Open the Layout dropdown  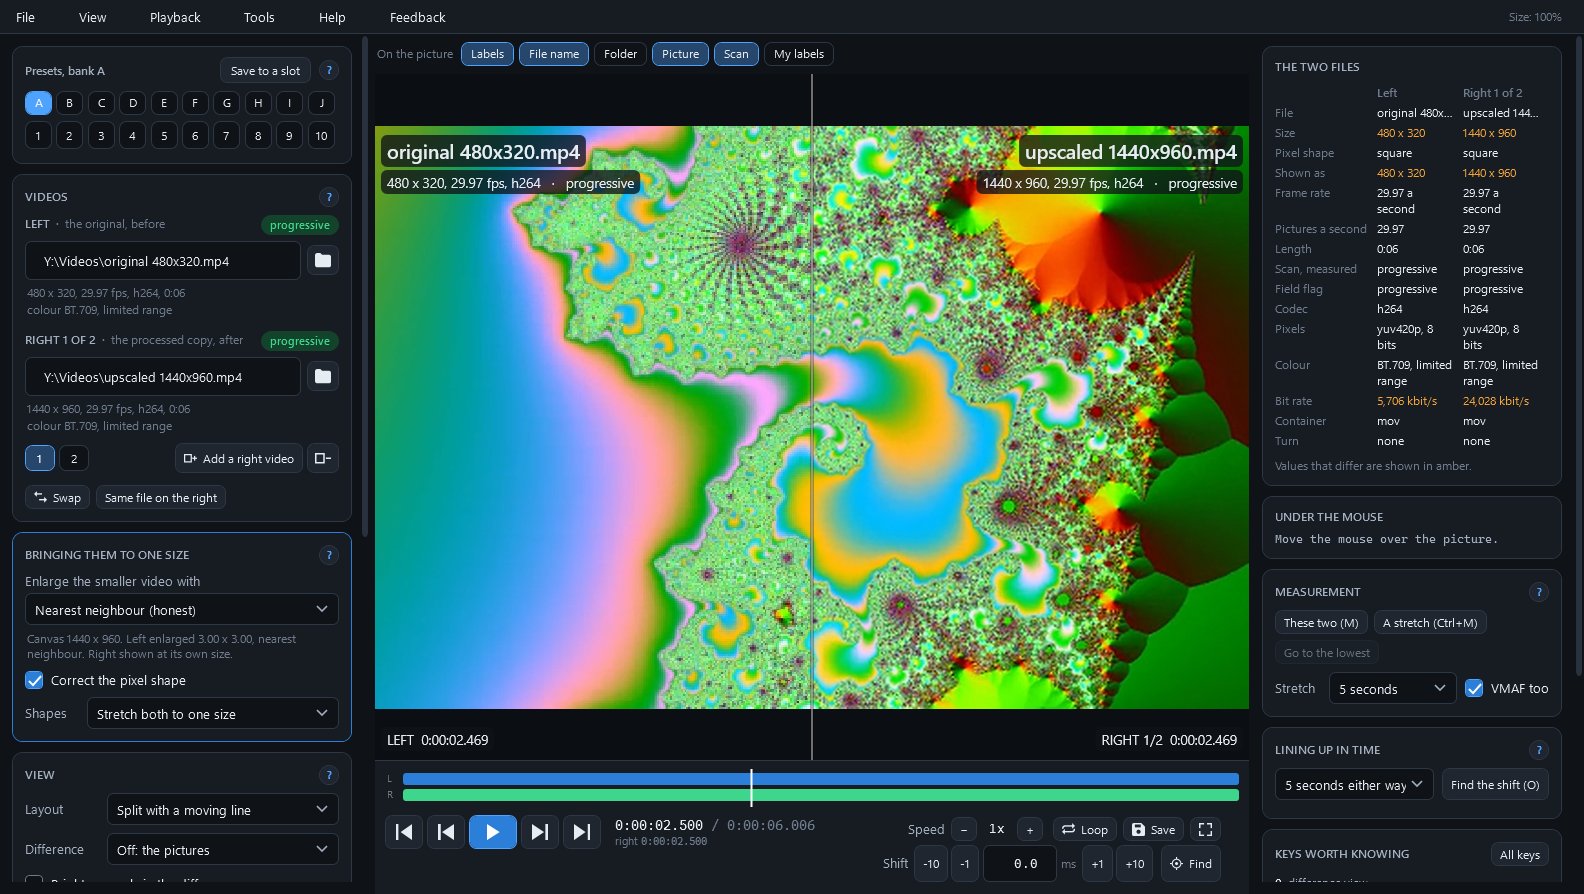pos(223,810)
